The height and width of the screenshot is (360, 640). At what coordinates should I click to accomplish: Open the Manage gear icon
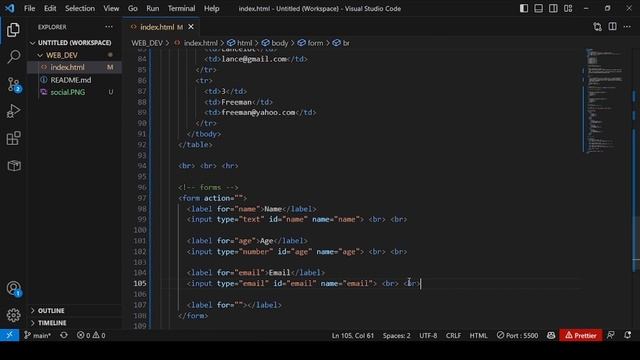(x=13, y=315)
